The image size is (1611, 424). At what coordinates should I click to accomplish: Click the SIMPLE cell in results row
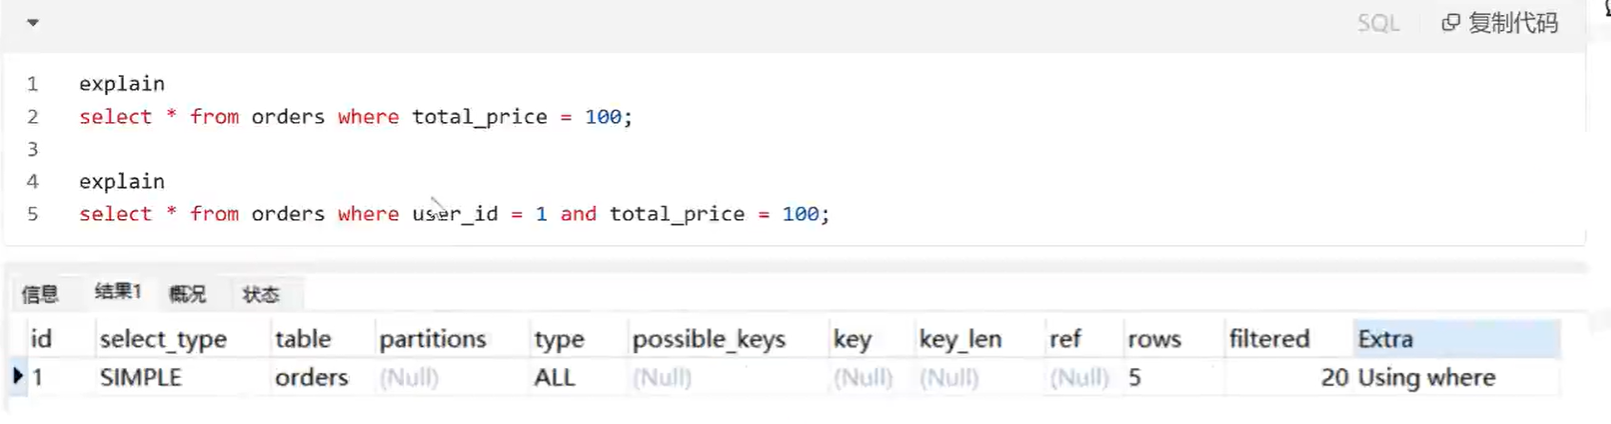141,377
